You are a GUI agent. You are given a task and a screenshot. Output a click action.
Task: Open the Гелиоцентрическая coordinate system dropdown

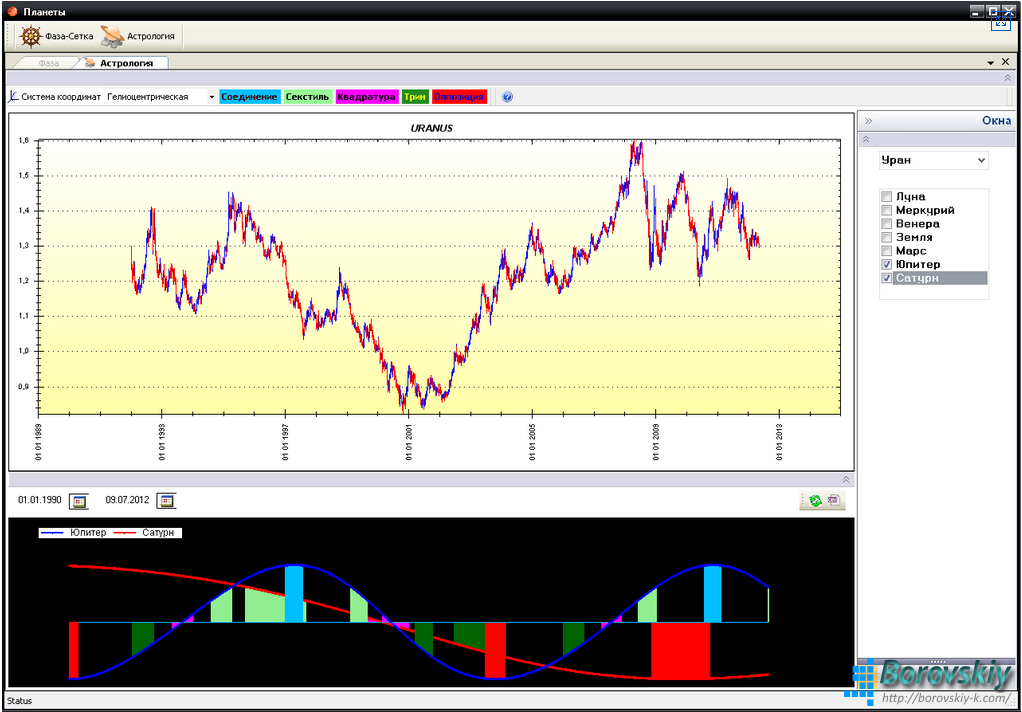coord(211,97)
